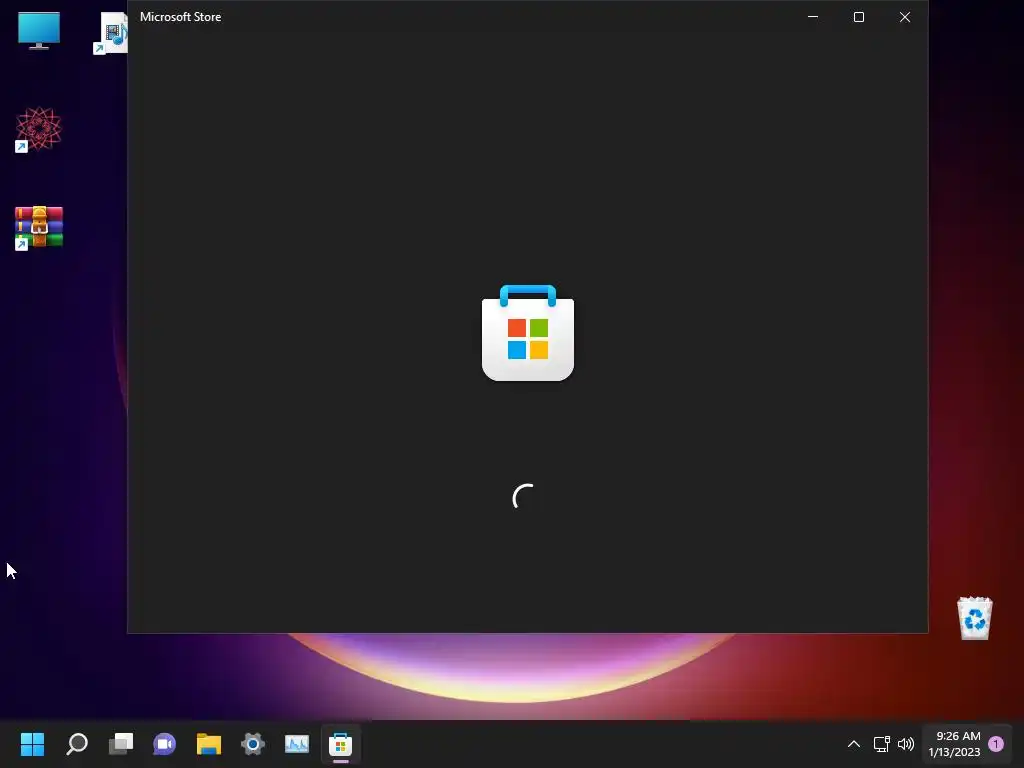Launch the Teams Chat taskbar icon
Image resolution: width=1024 pixels, height=768 pixels.
coord(165,744)
